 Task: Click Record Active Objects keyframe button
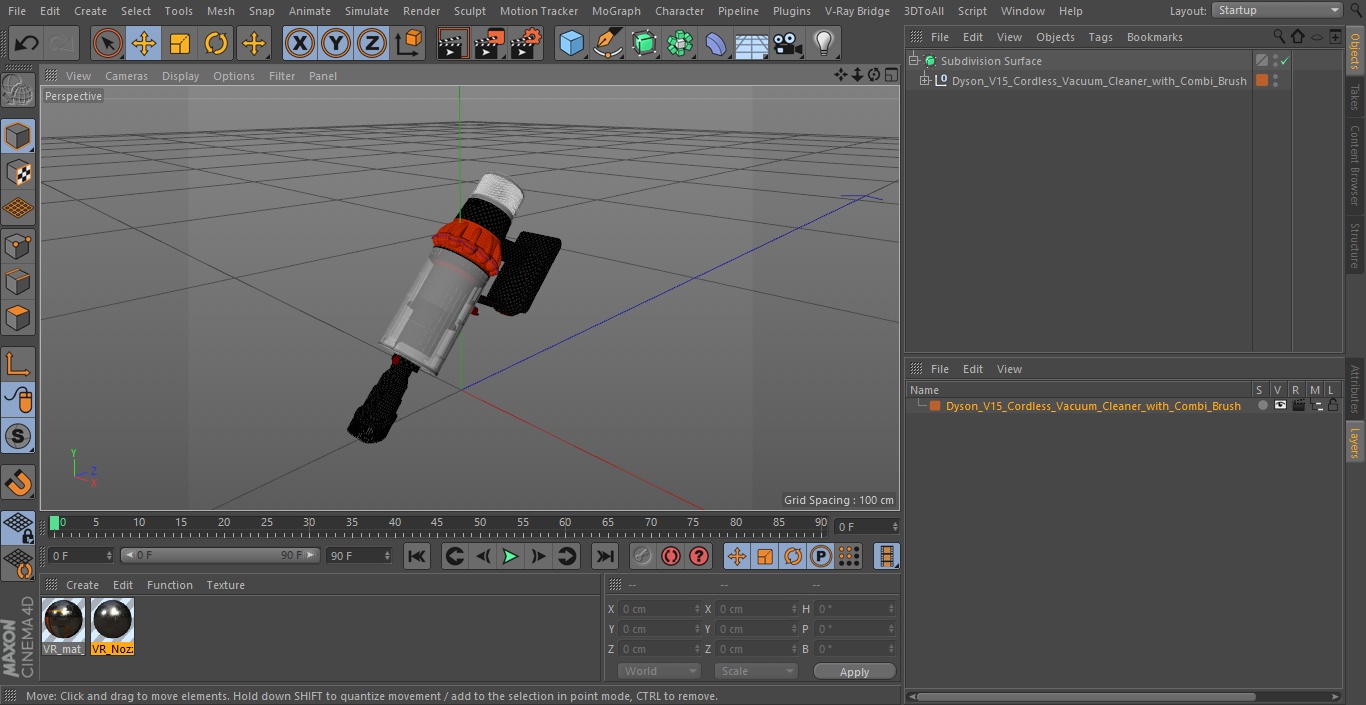643,556
